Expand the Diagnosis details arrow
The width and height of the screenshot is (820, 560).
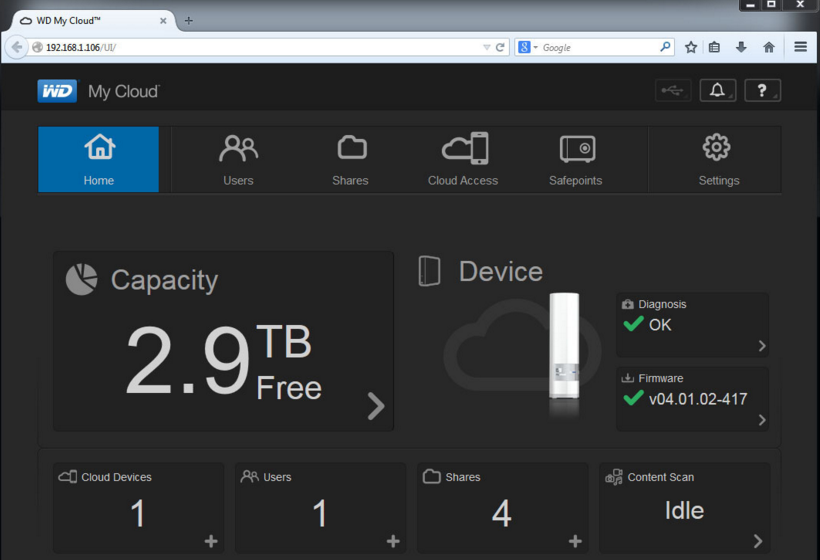762,346
